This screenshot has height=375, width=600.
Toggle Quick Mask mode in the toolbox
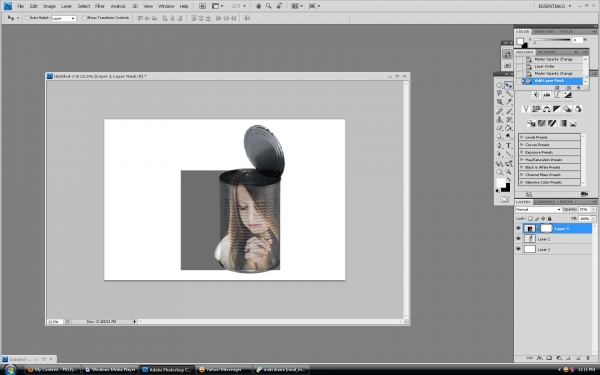click(x=504, y=199)
